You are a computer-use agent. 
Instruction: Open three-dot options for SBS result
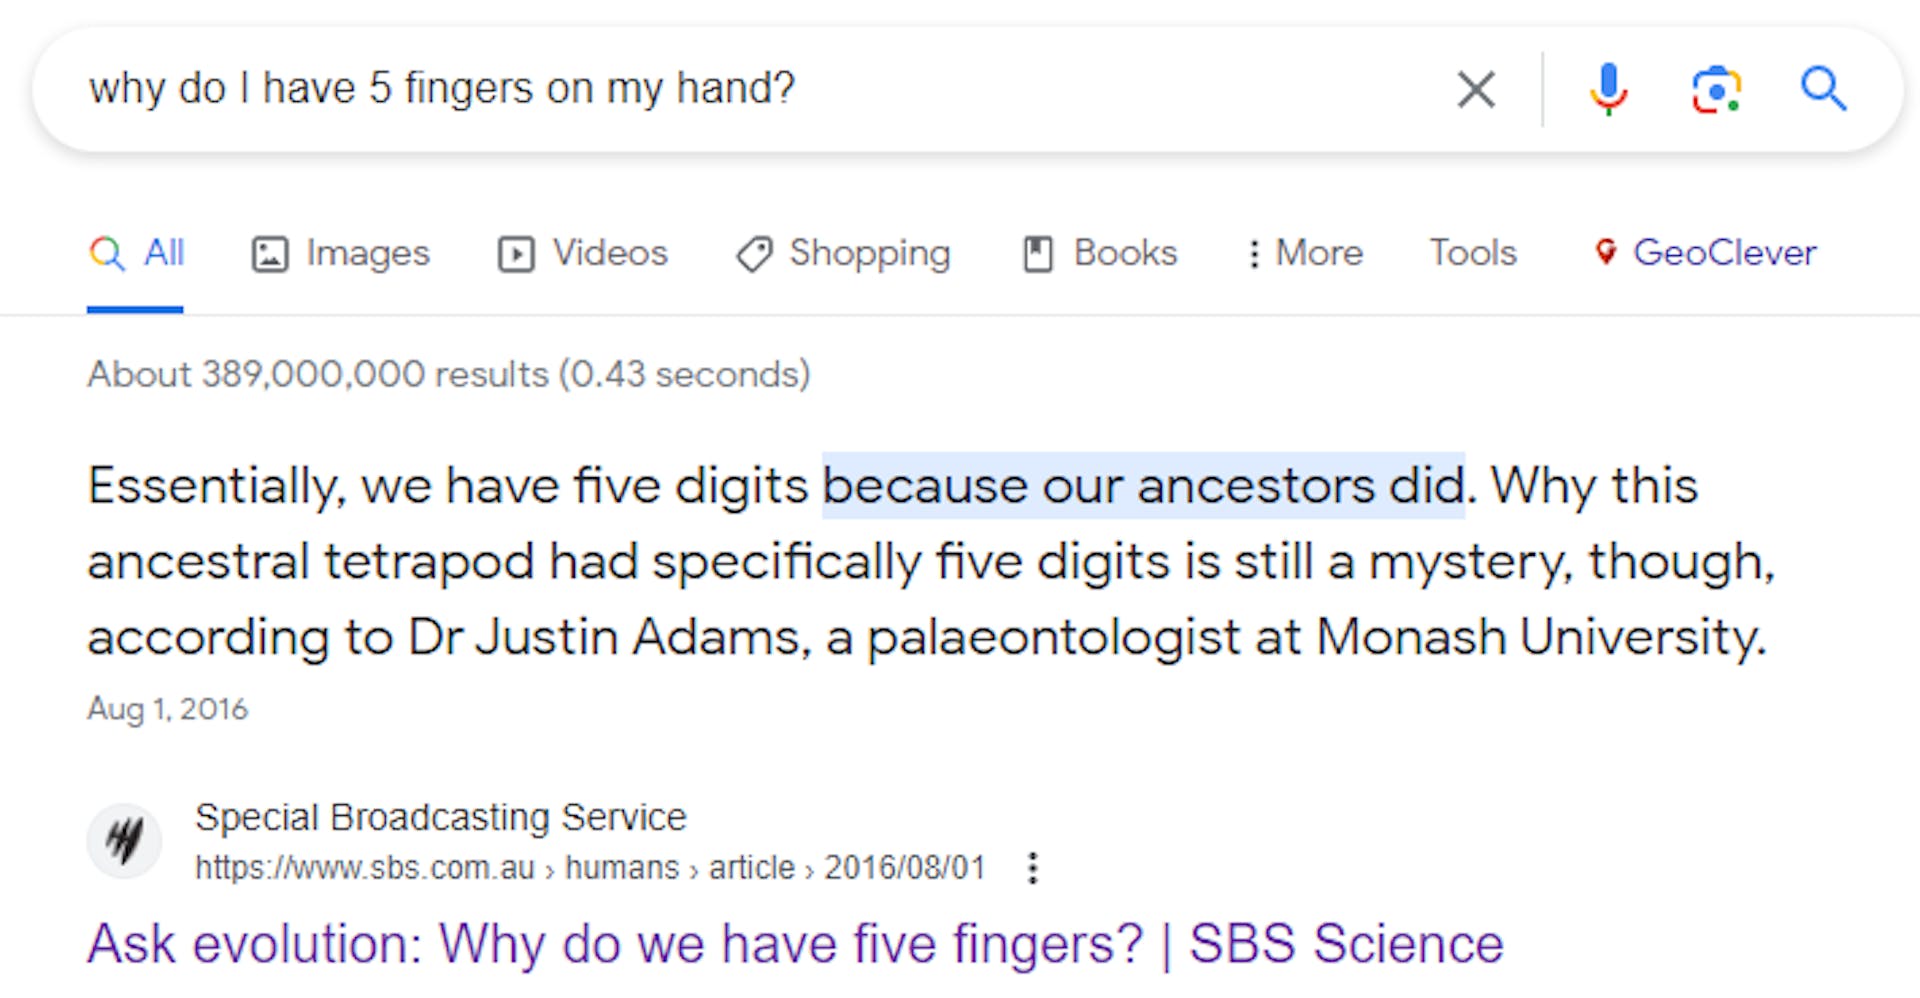1033,867
